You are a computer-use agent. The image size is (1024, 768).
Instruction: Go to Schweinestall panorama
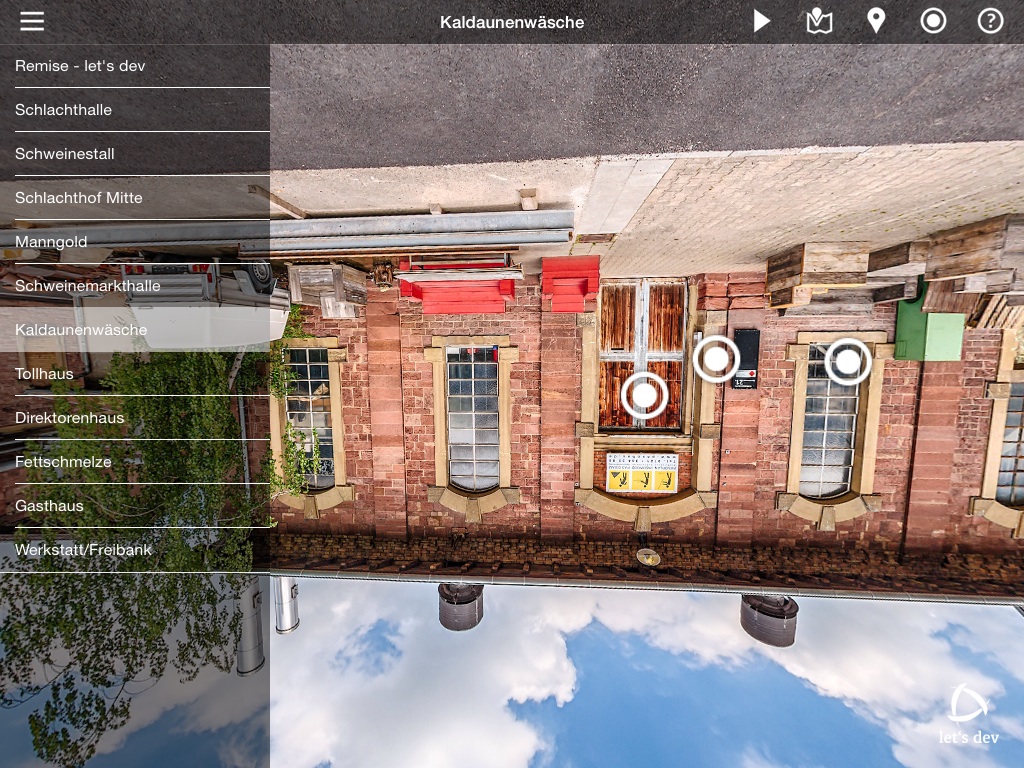point(135,154)
